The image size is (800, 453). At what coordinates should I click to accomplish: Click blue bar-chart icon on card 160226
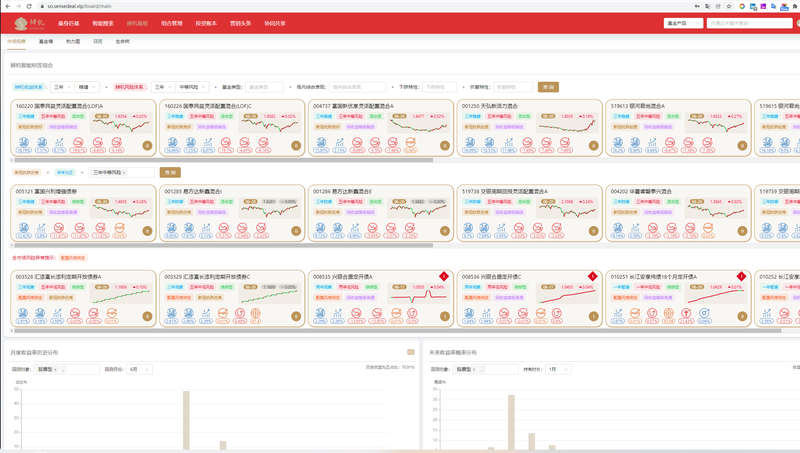click(x=208, y=142)
